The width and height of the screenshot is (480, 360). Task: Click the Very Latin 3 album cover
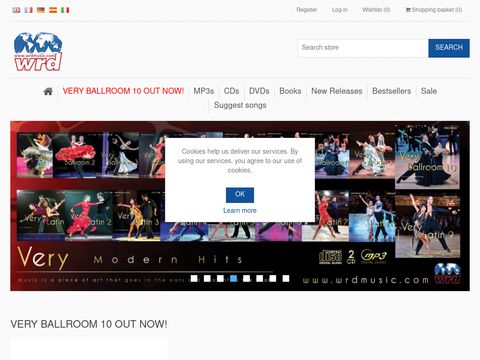point(137,215)
